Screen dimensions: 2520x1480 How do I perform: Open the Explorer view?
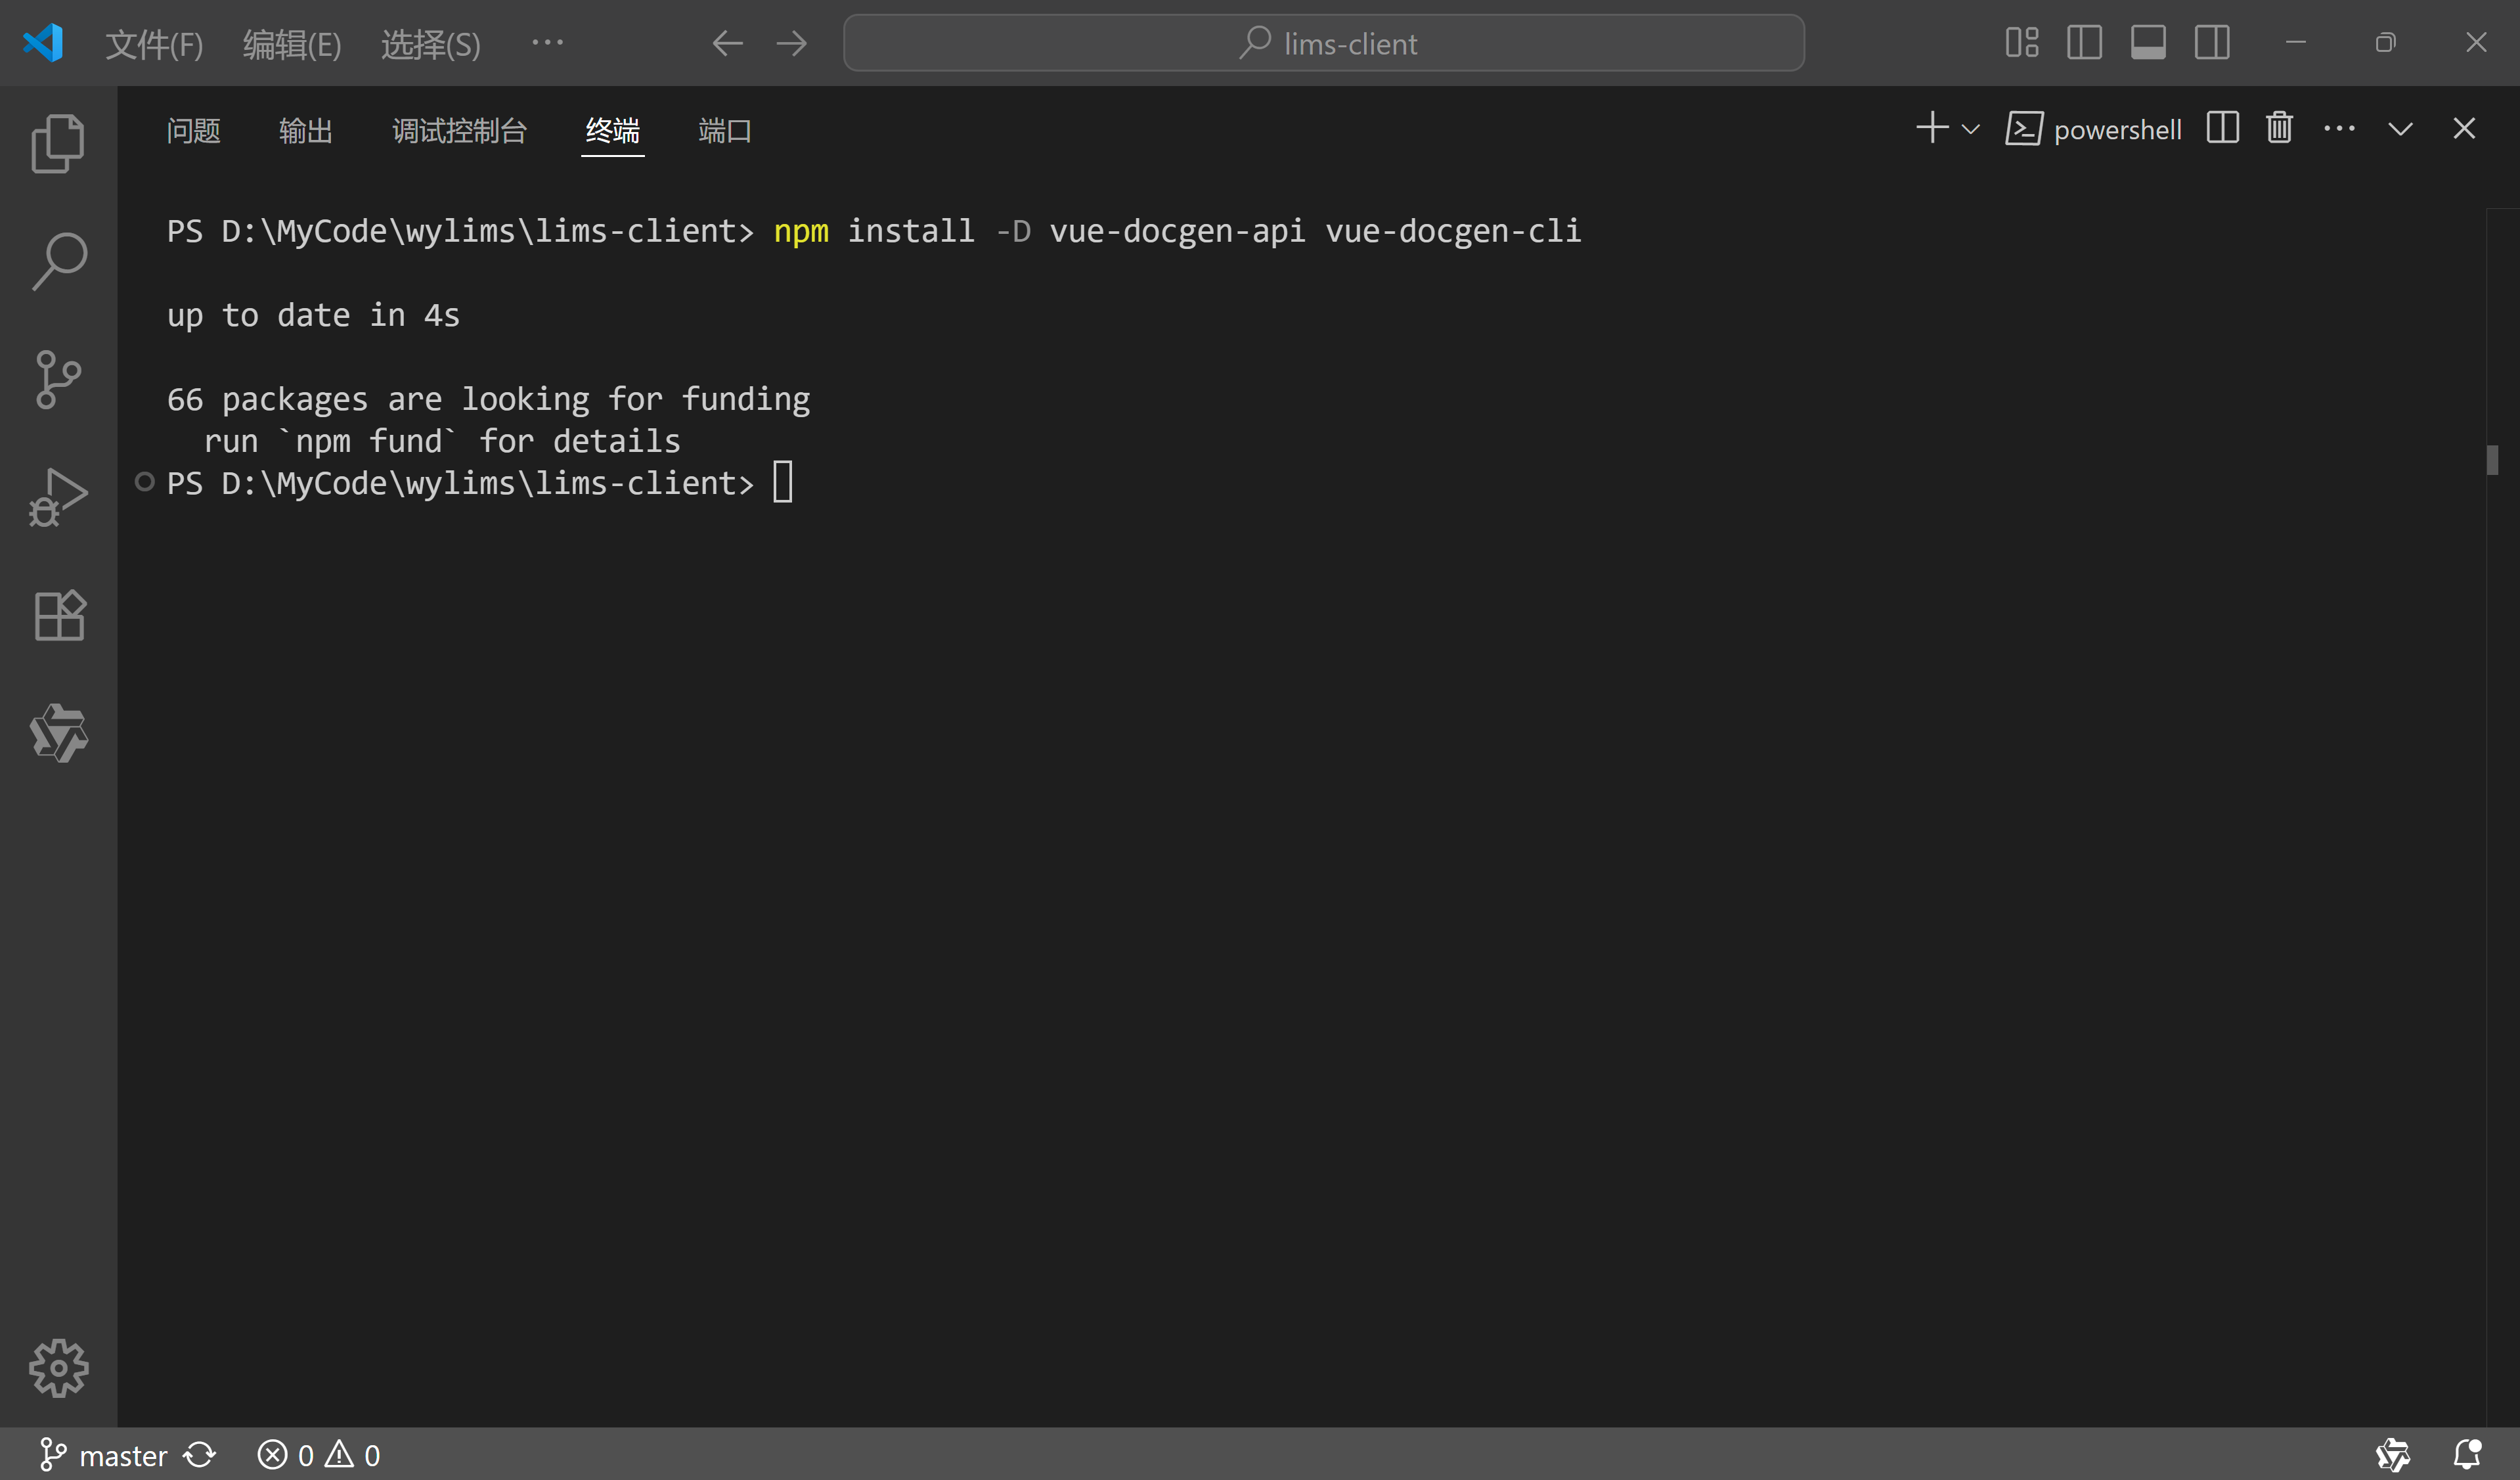coord(57,142)
